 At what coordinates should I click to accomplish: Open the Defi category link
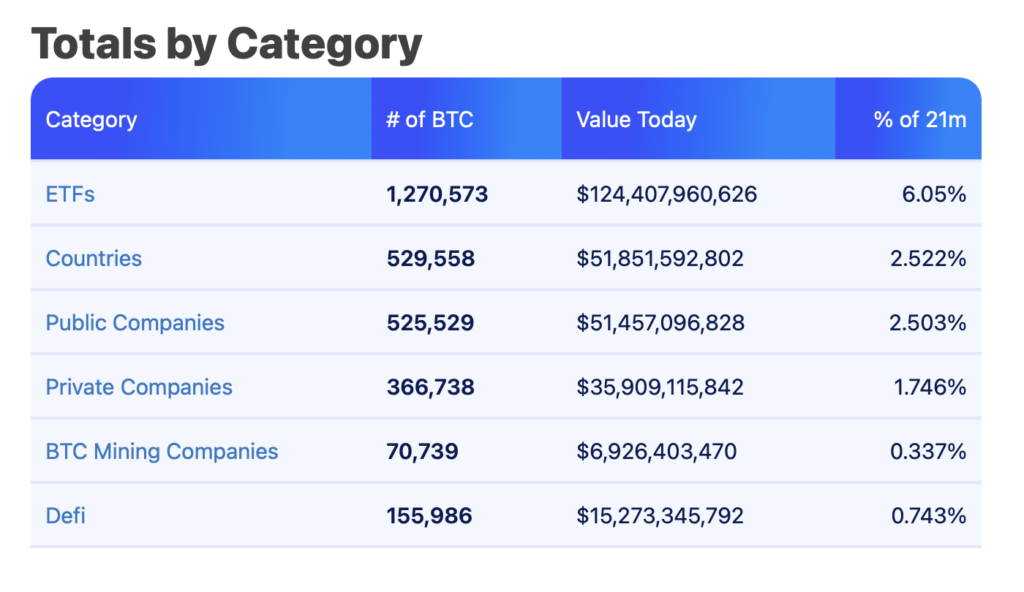coord(66,516)
